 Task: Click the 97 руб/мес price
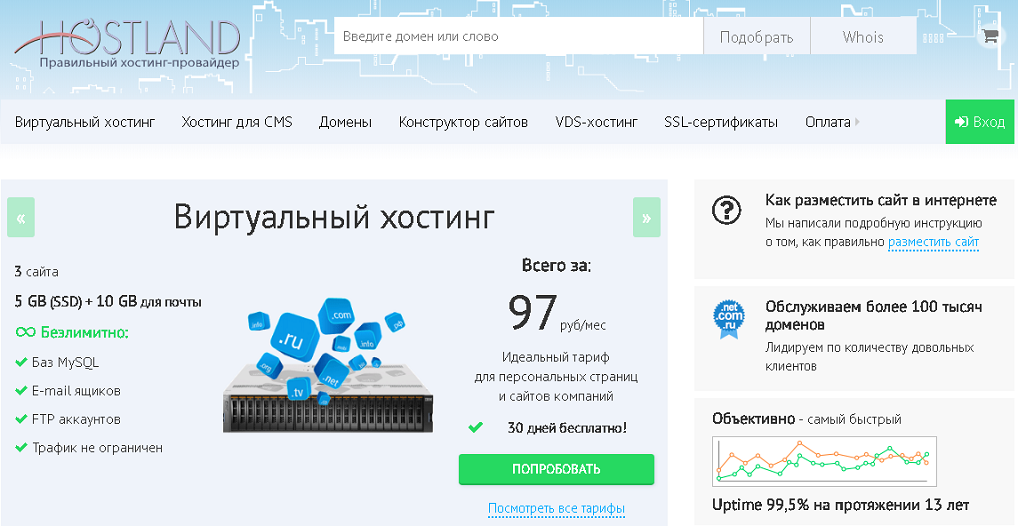click(x=556, y=314)
